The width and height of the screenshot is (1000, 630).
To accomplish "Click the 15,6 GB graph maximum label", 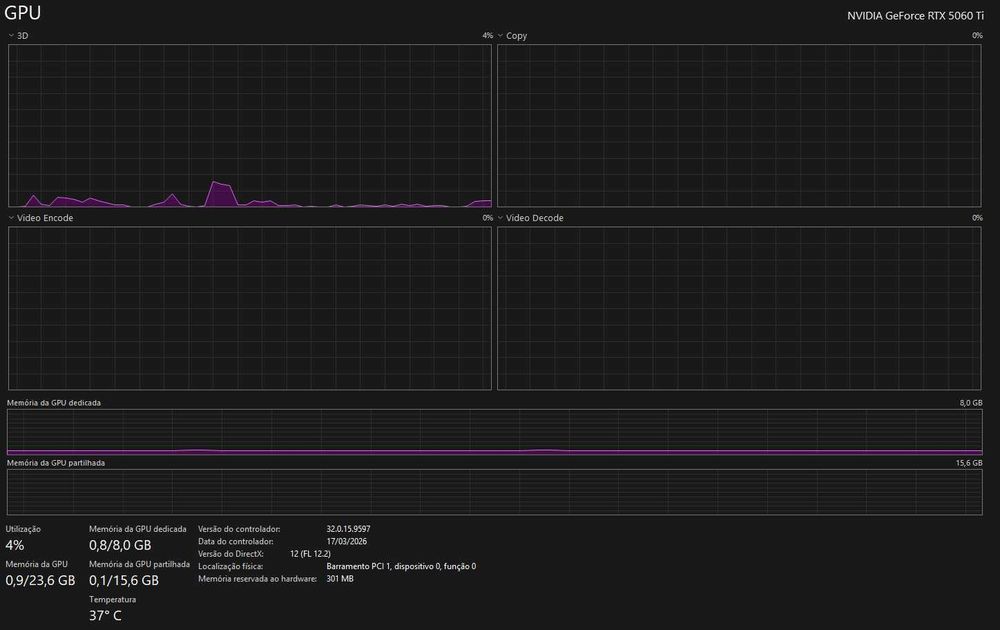I will [969, 463].
